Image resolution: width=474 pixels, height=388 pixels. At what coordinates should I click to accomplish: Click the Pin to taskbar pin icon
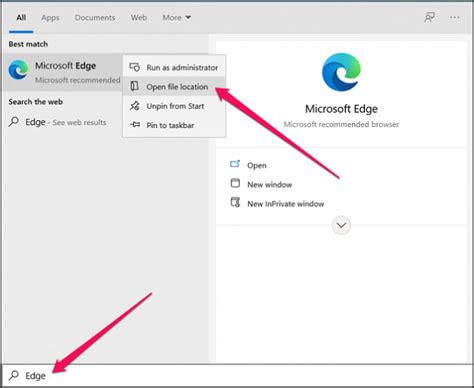pos(135,125)
